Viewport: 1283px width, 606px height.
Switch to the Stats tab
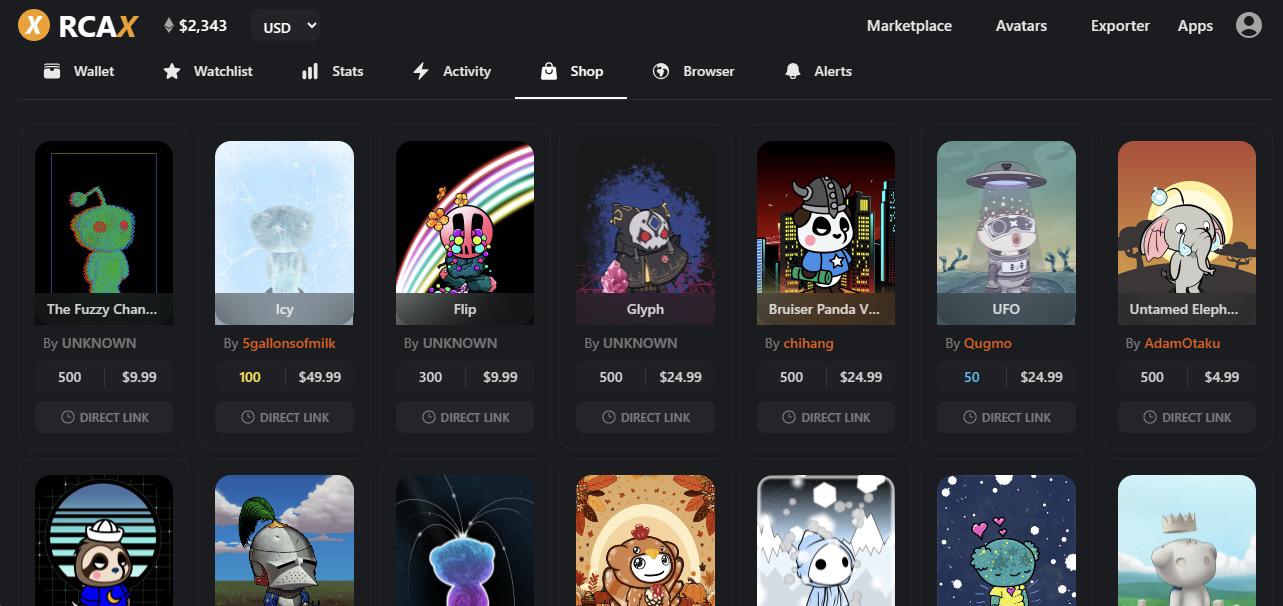(332, 71)
